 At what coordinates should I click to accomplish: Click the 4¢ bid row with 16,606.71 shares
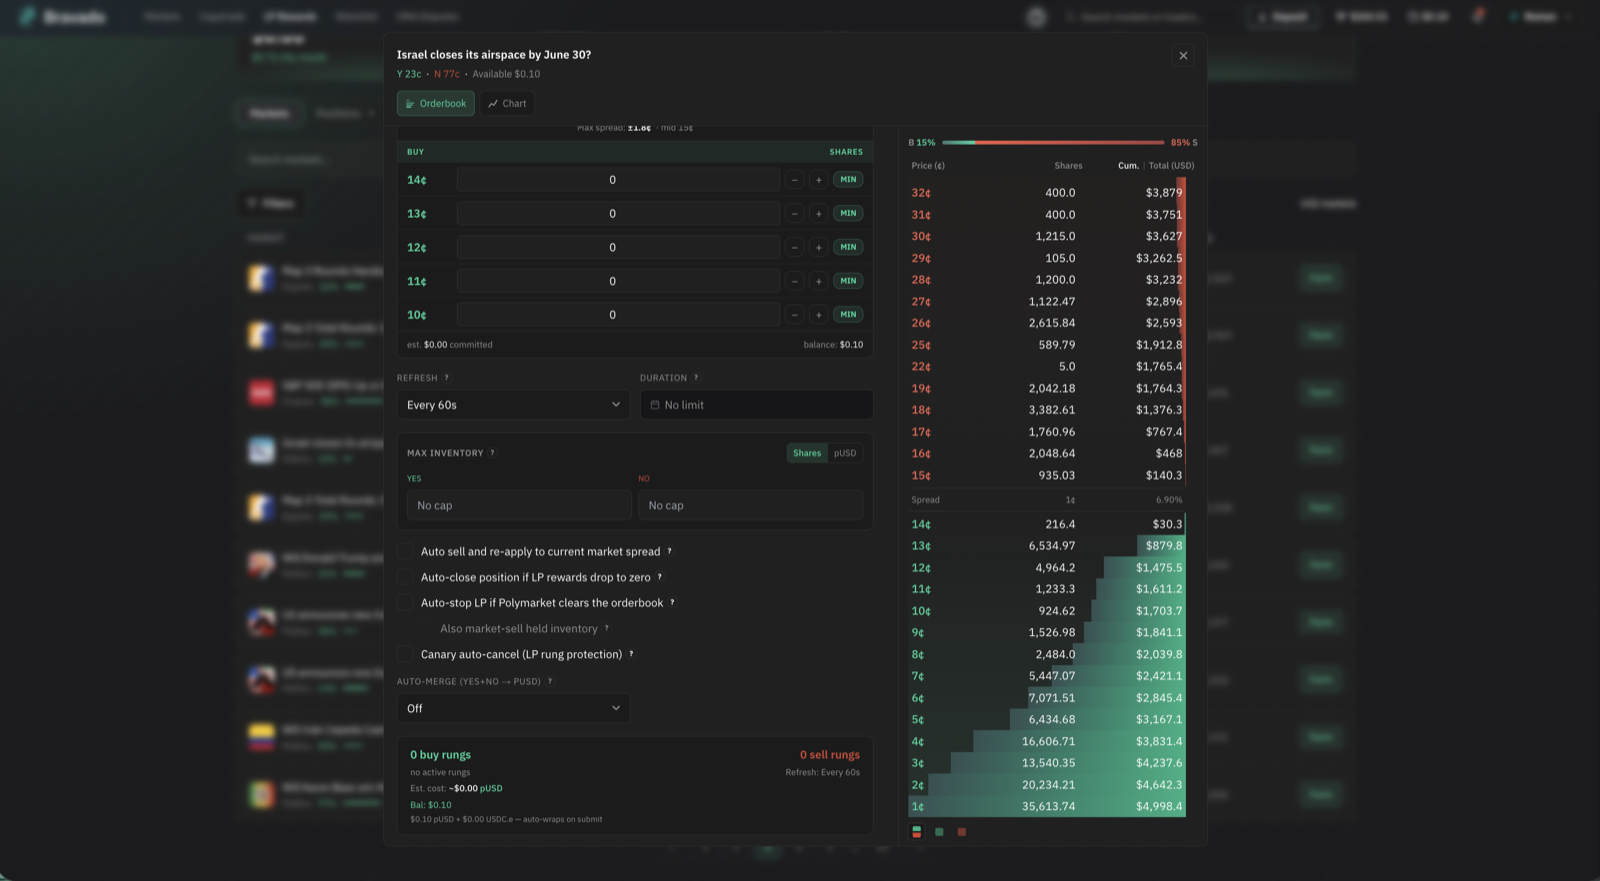(1047, 741)
